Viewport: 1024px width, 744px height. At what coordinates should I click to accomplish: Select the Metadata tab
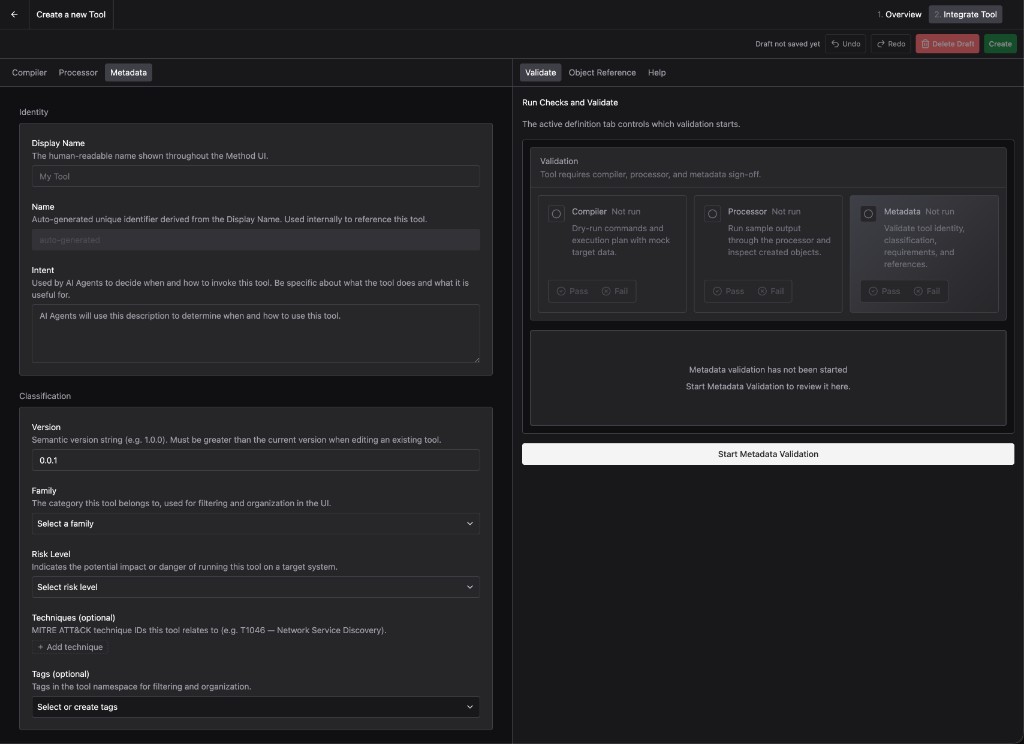point(128,73)
